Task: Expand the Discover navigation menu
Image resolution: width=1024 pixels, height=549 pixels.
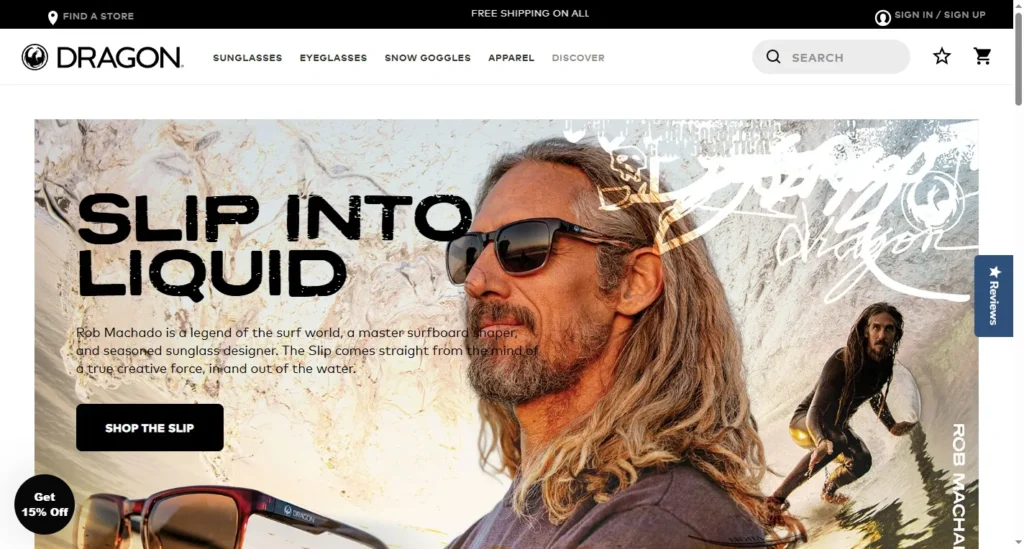Action: tap(578, 57)
